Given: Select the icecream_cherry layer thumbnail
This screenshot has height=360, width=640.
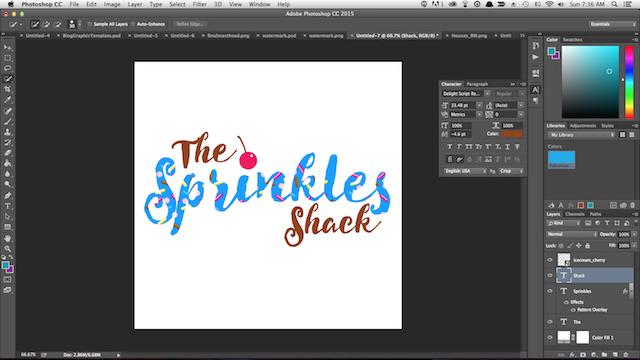Looking at the screenshot, I should tap(564, 260).
